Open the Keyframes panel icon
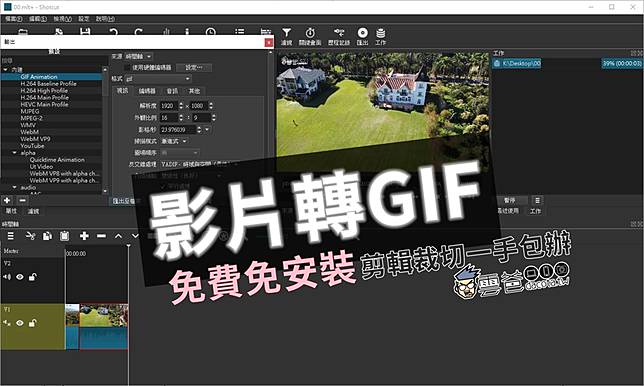This screenshot has height=386, width=644. (310, 37)
